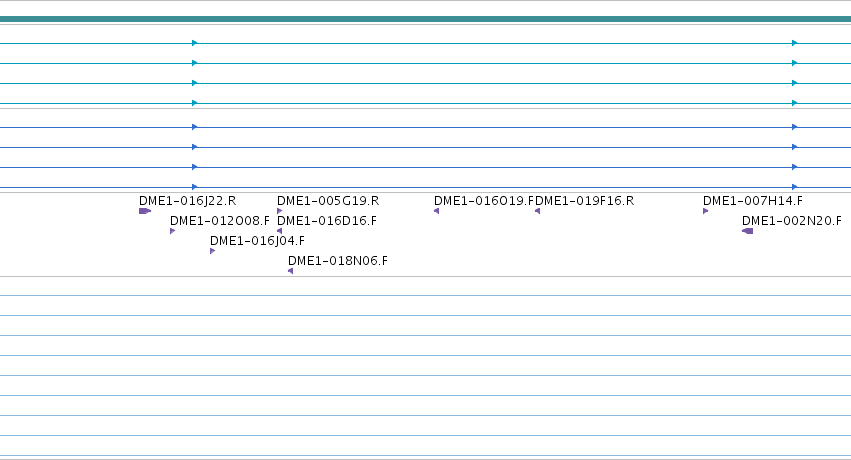
Task: Select the DME1-012O08.F feature label
Action: click(219, 221)
